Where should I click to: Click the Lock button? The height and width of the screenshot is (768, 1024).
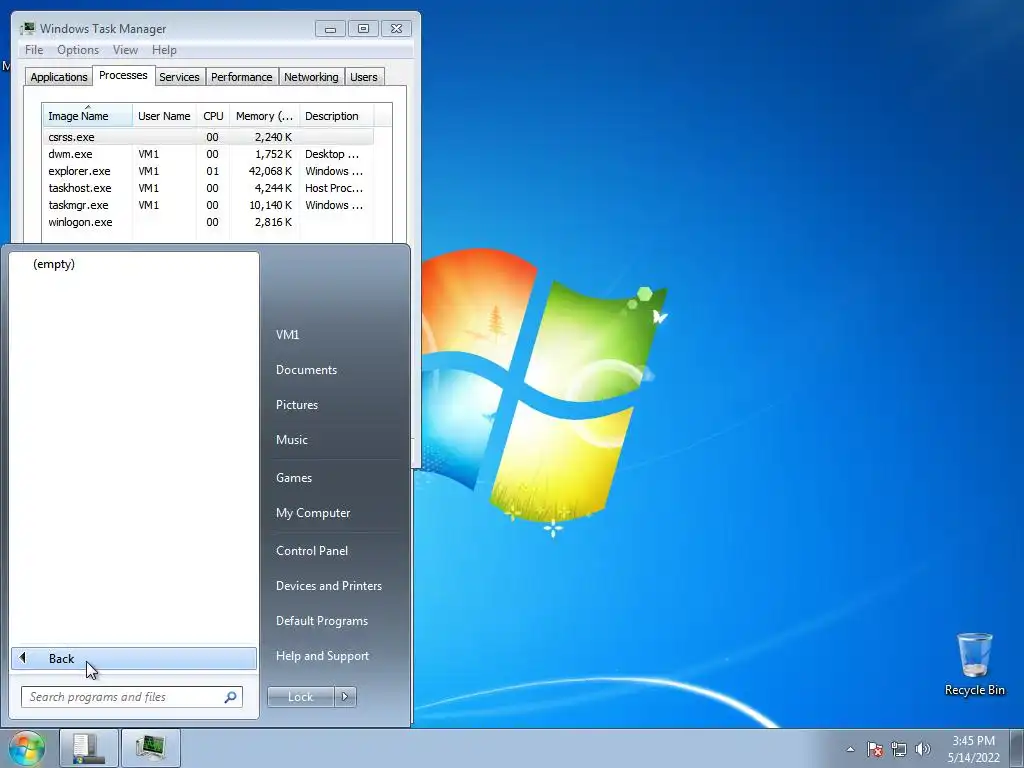pos(300,697)
